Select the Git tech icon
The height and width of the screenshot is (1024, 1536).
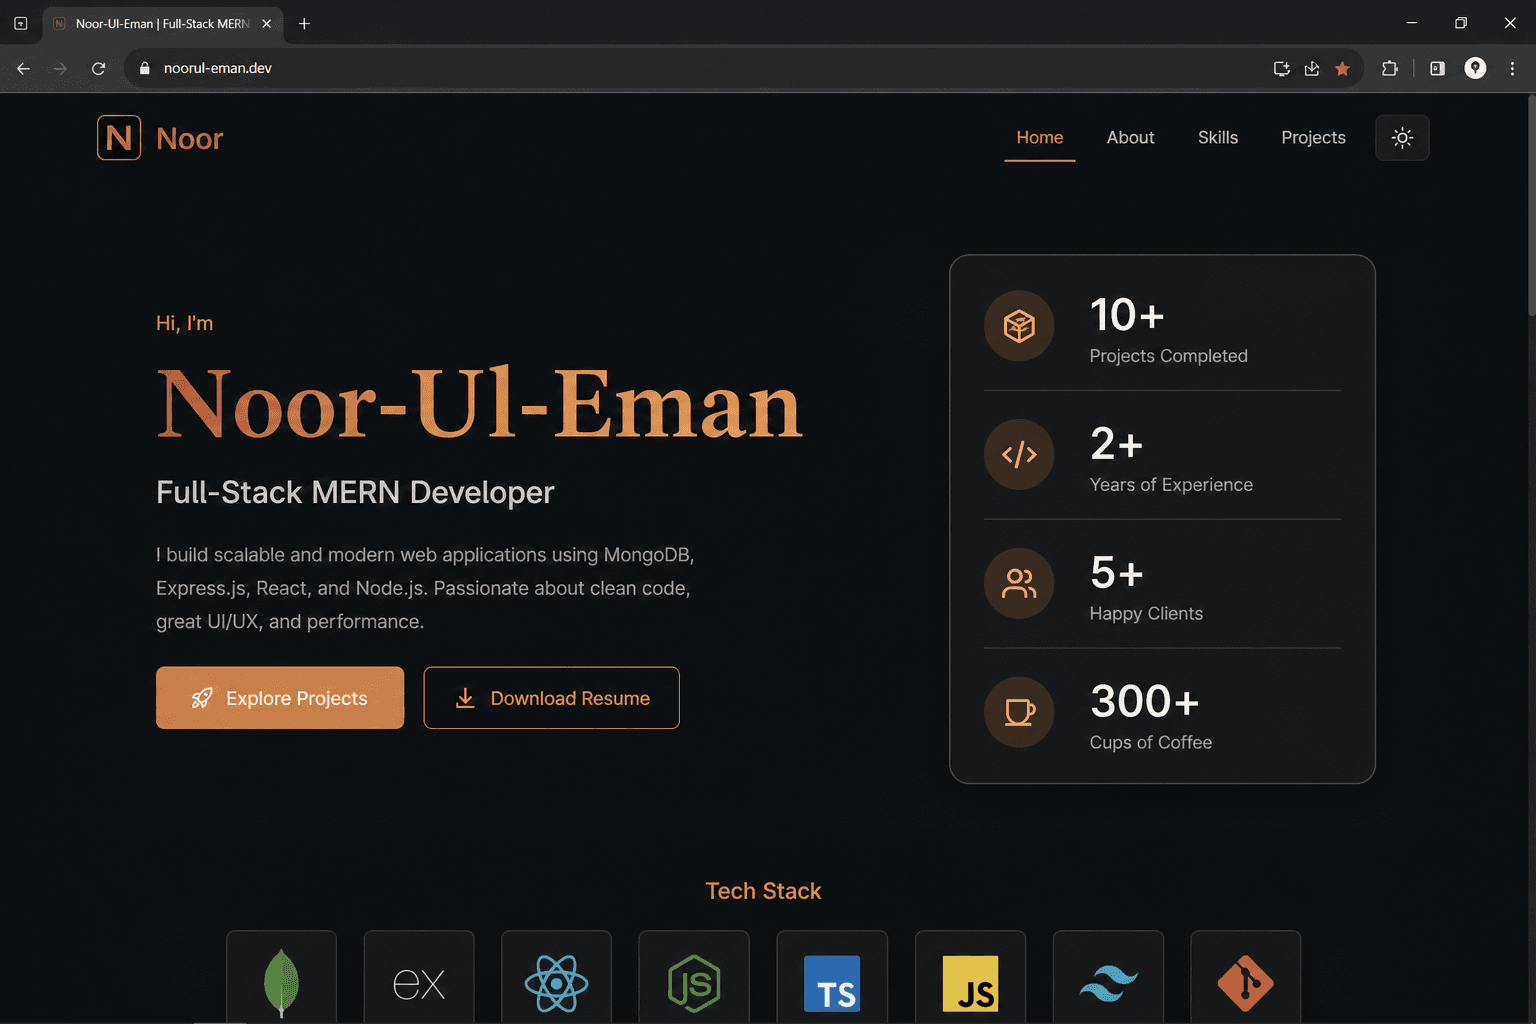(1245, 983)
